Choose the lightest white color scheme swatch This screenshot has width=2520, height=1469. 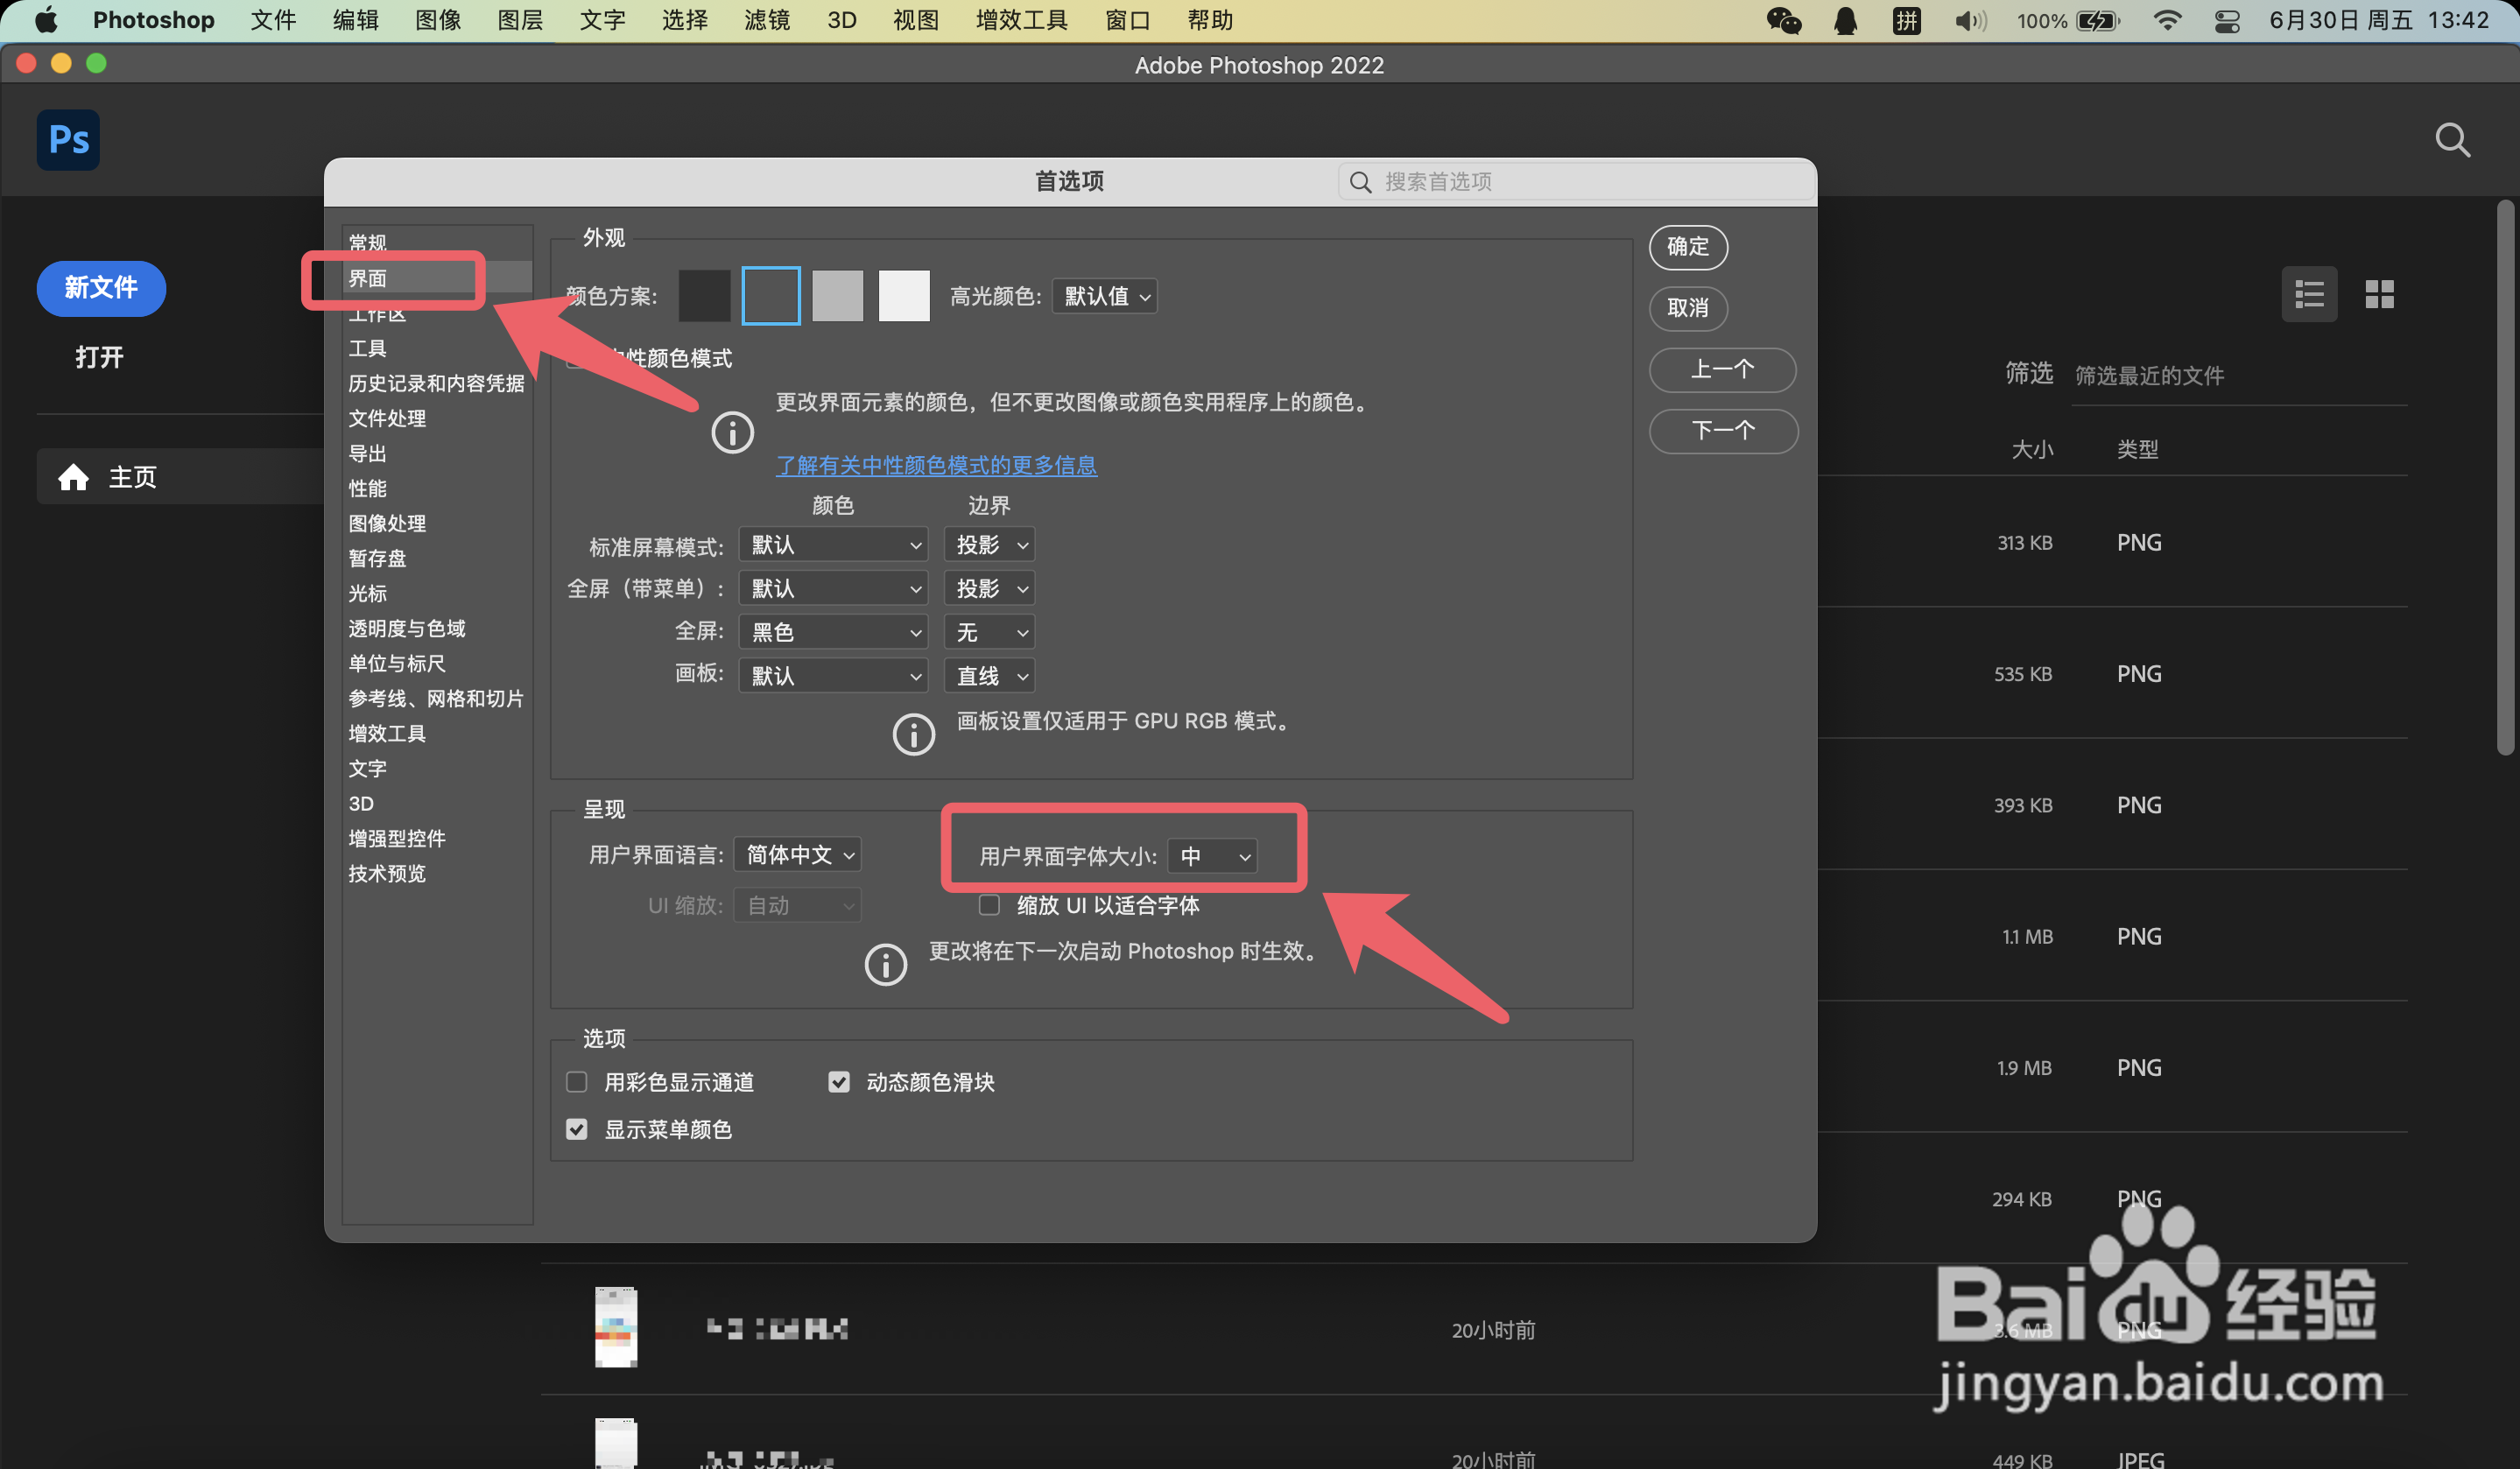coord(904,296)
